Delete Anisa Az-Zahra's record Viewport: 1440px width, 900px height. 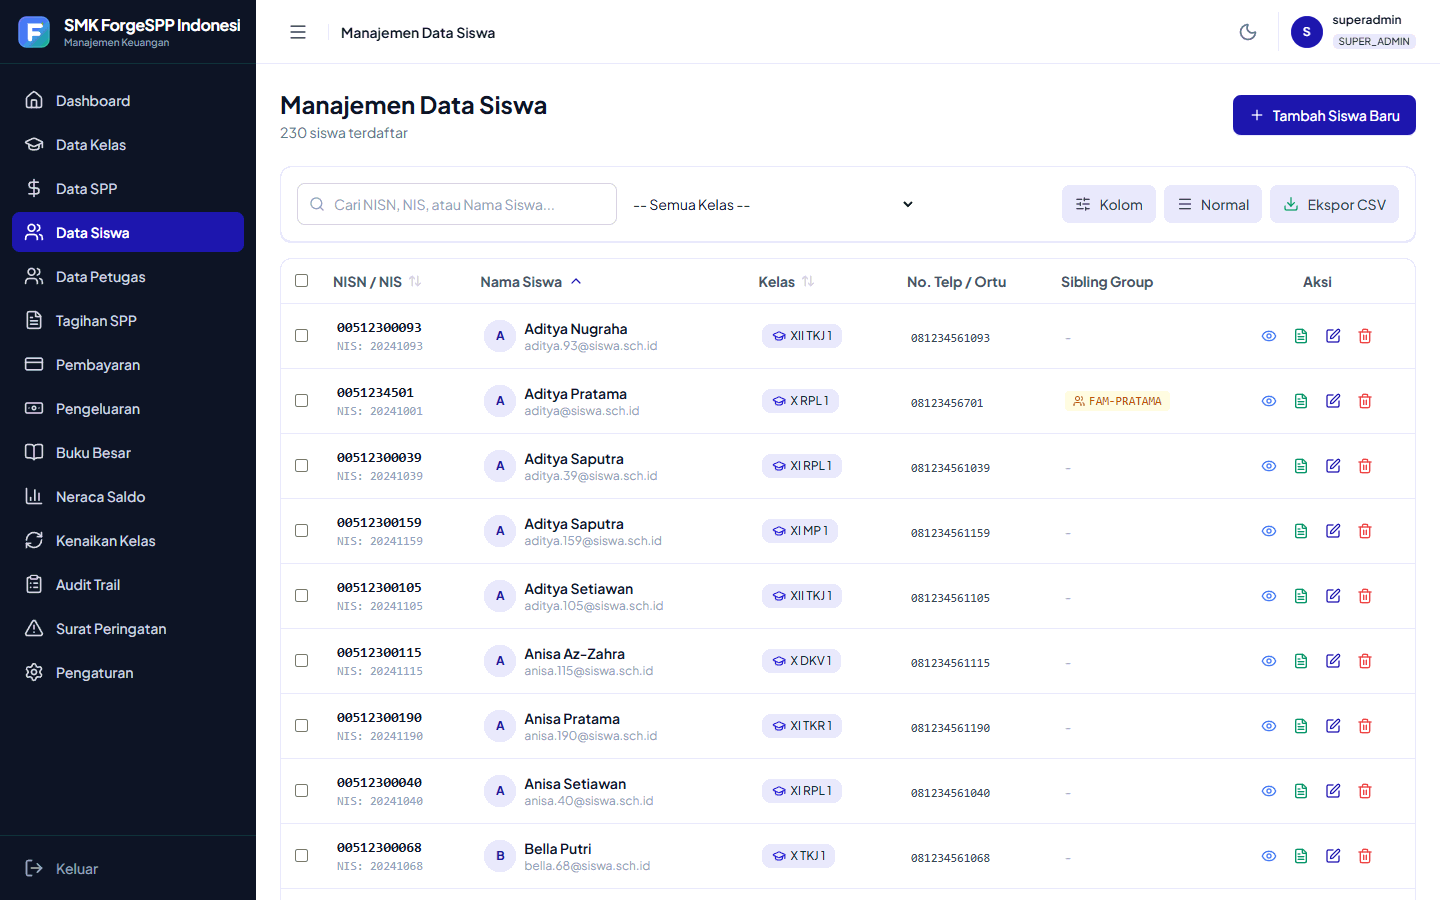(1365, 661)
